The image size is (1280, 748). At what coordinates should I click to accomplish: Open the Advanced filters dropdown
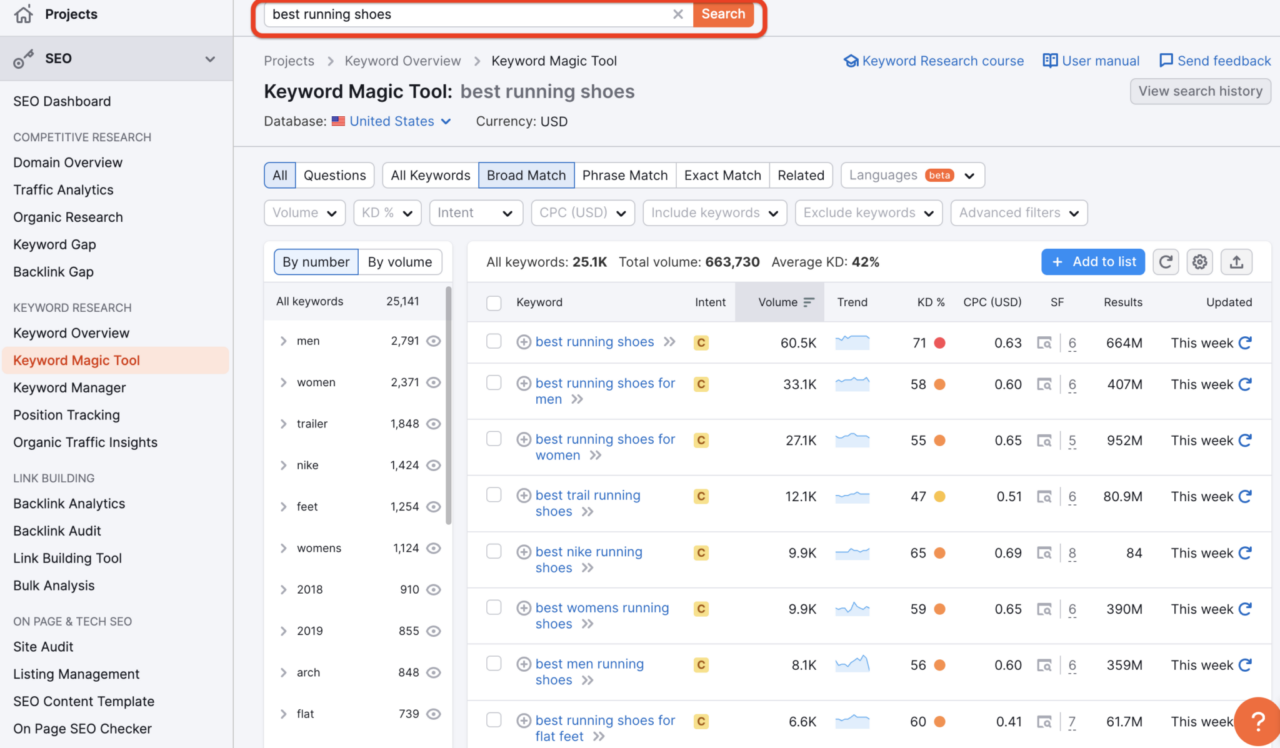(1019, 213)
